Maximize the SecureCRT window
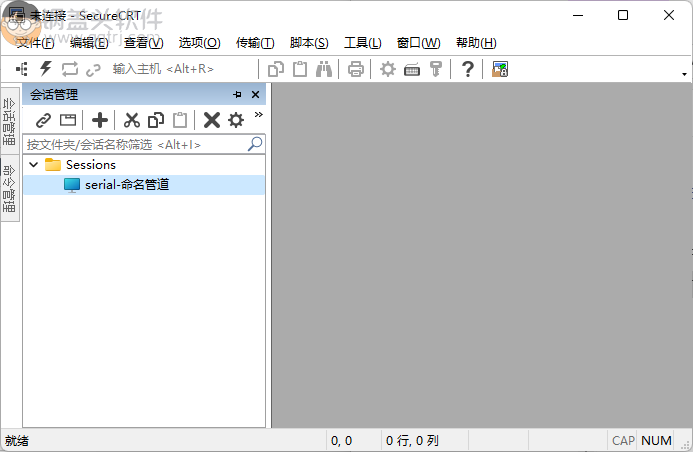The image size is (693, 452). coord(623,15)
